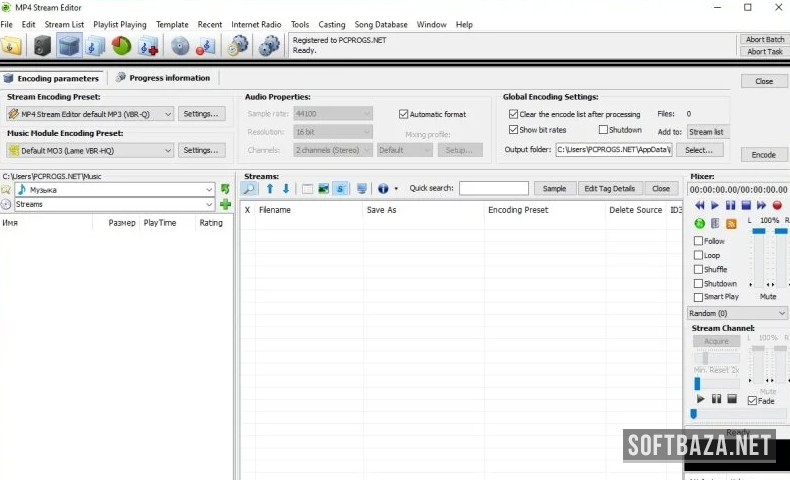
Task: Click the magnifier search icon in the Streams toolbar
Action: 249,188
